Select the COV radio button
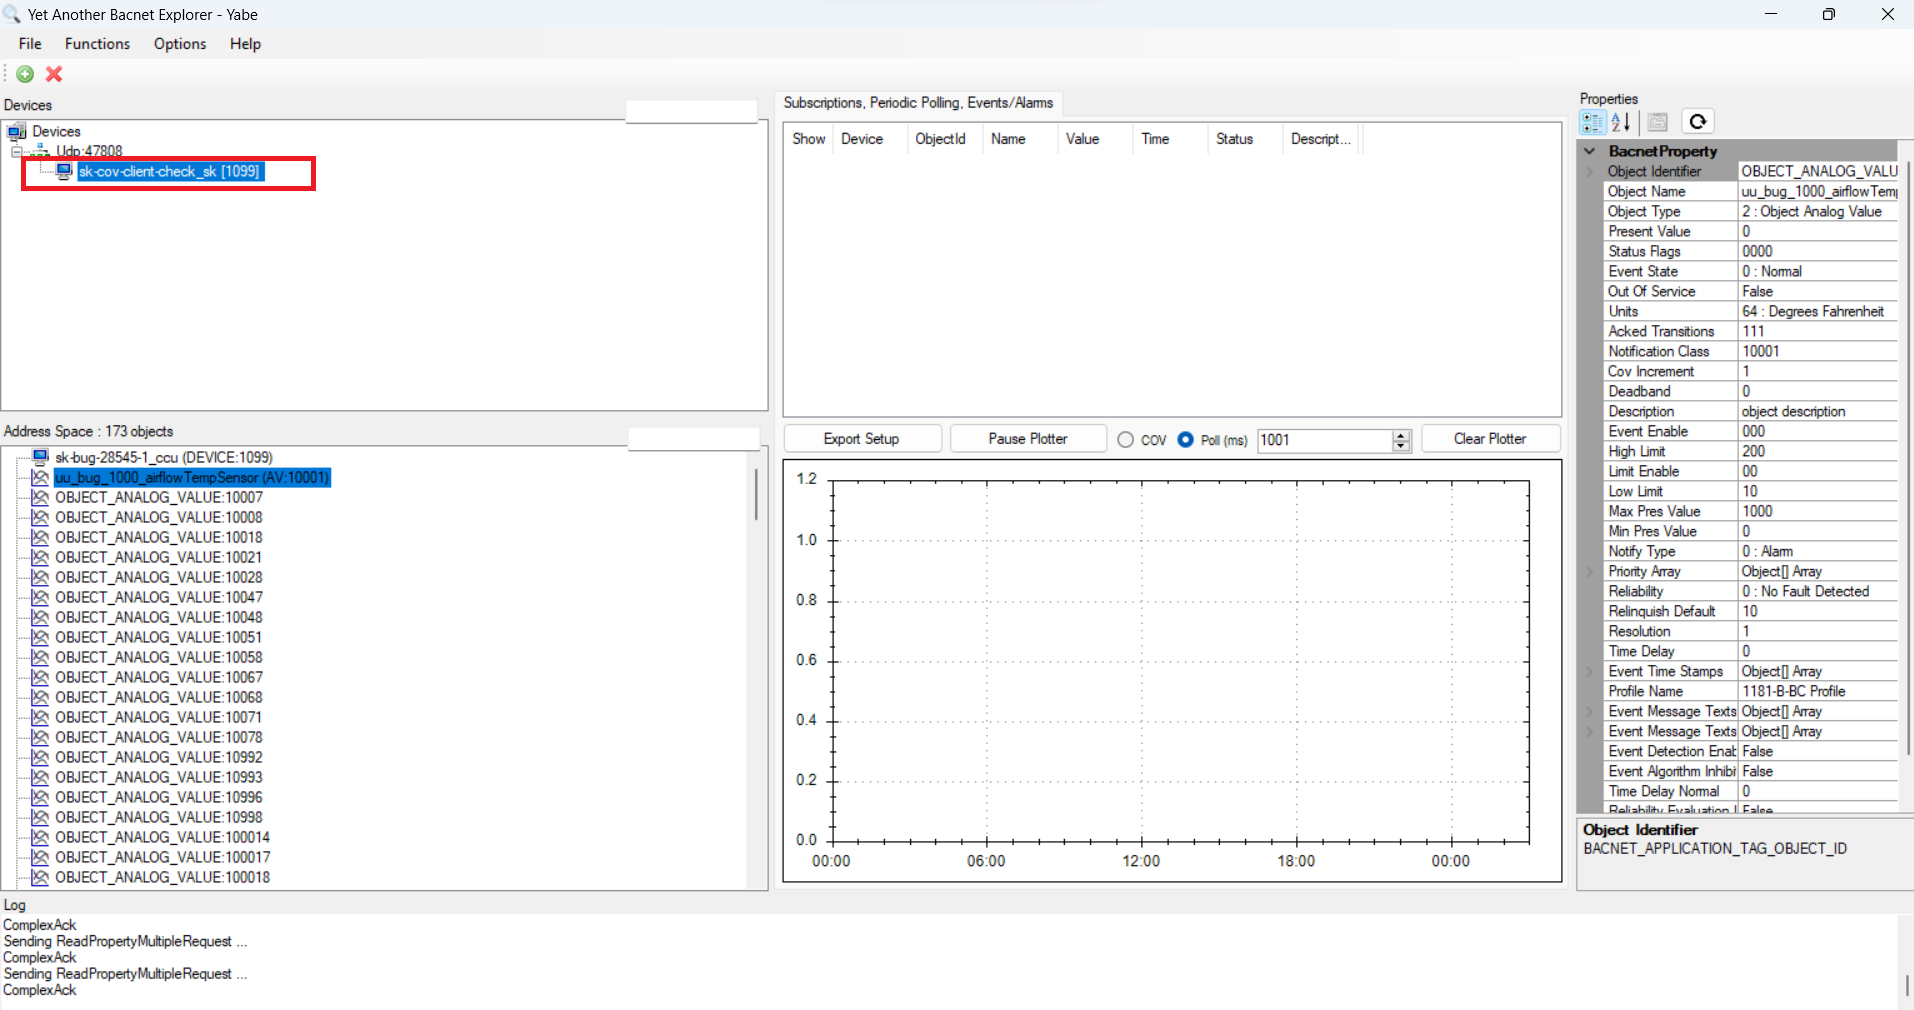 coord(1126,440)
